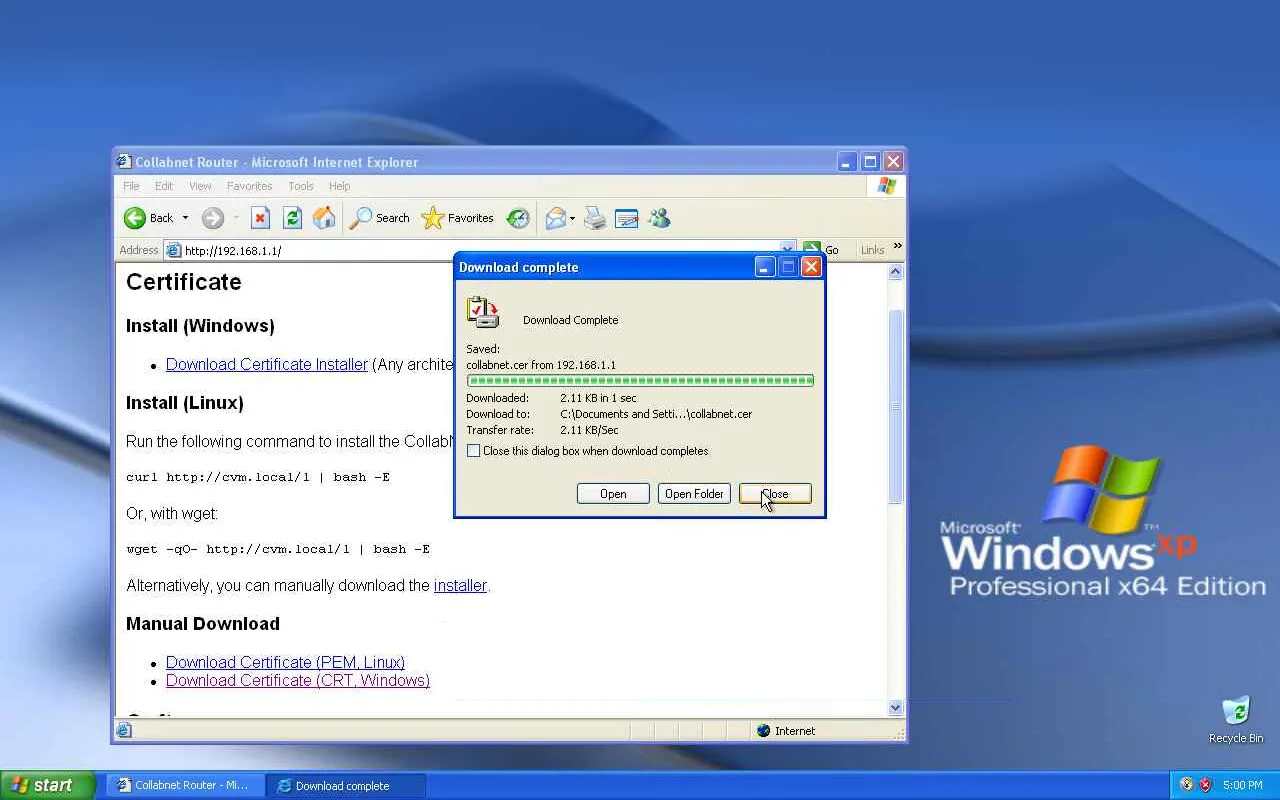Open the Favorites menu in the menu bar
The height and width of the screenshot is (800, 1280).
249,186
